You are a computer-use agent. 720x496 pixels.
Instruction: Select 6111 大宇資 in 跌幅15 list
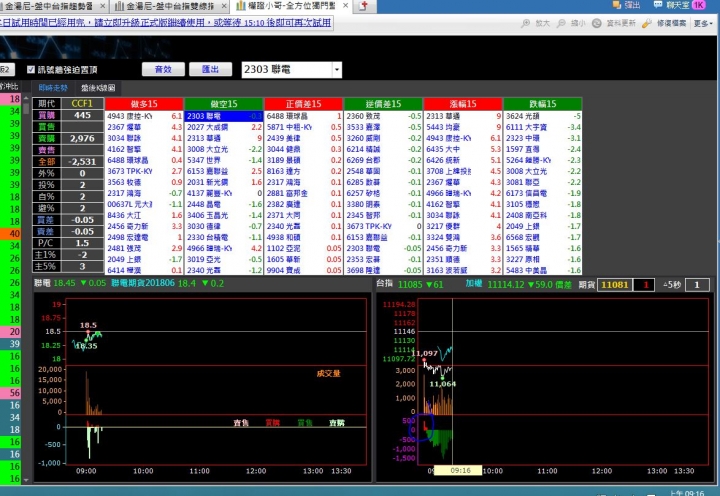coord(543,127)
